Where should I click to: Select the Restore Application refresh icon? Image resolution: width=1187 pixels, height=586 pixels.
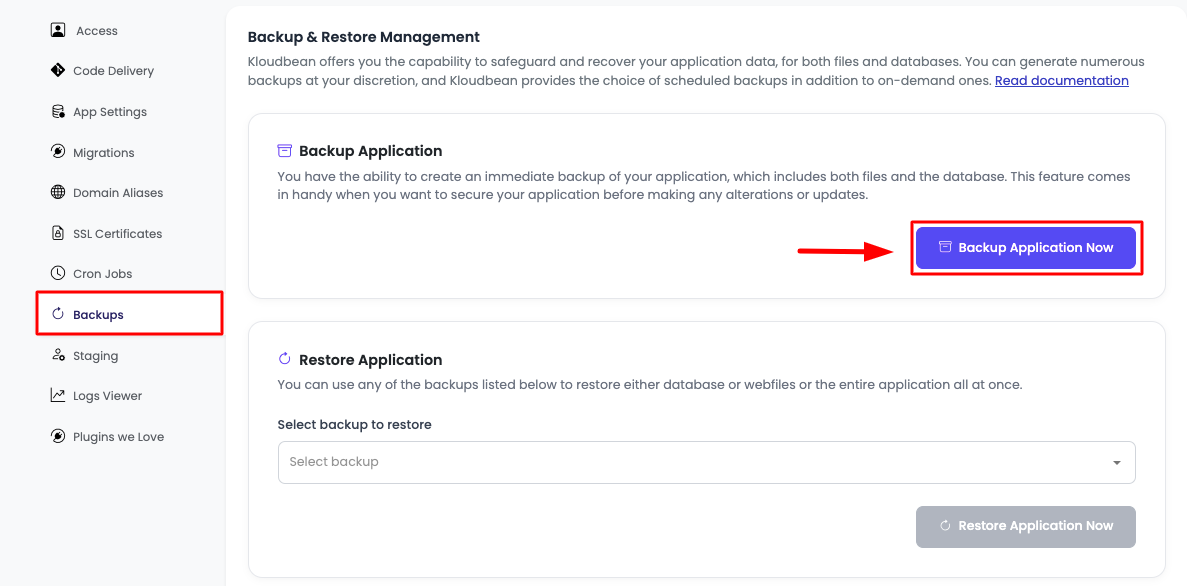284,358
